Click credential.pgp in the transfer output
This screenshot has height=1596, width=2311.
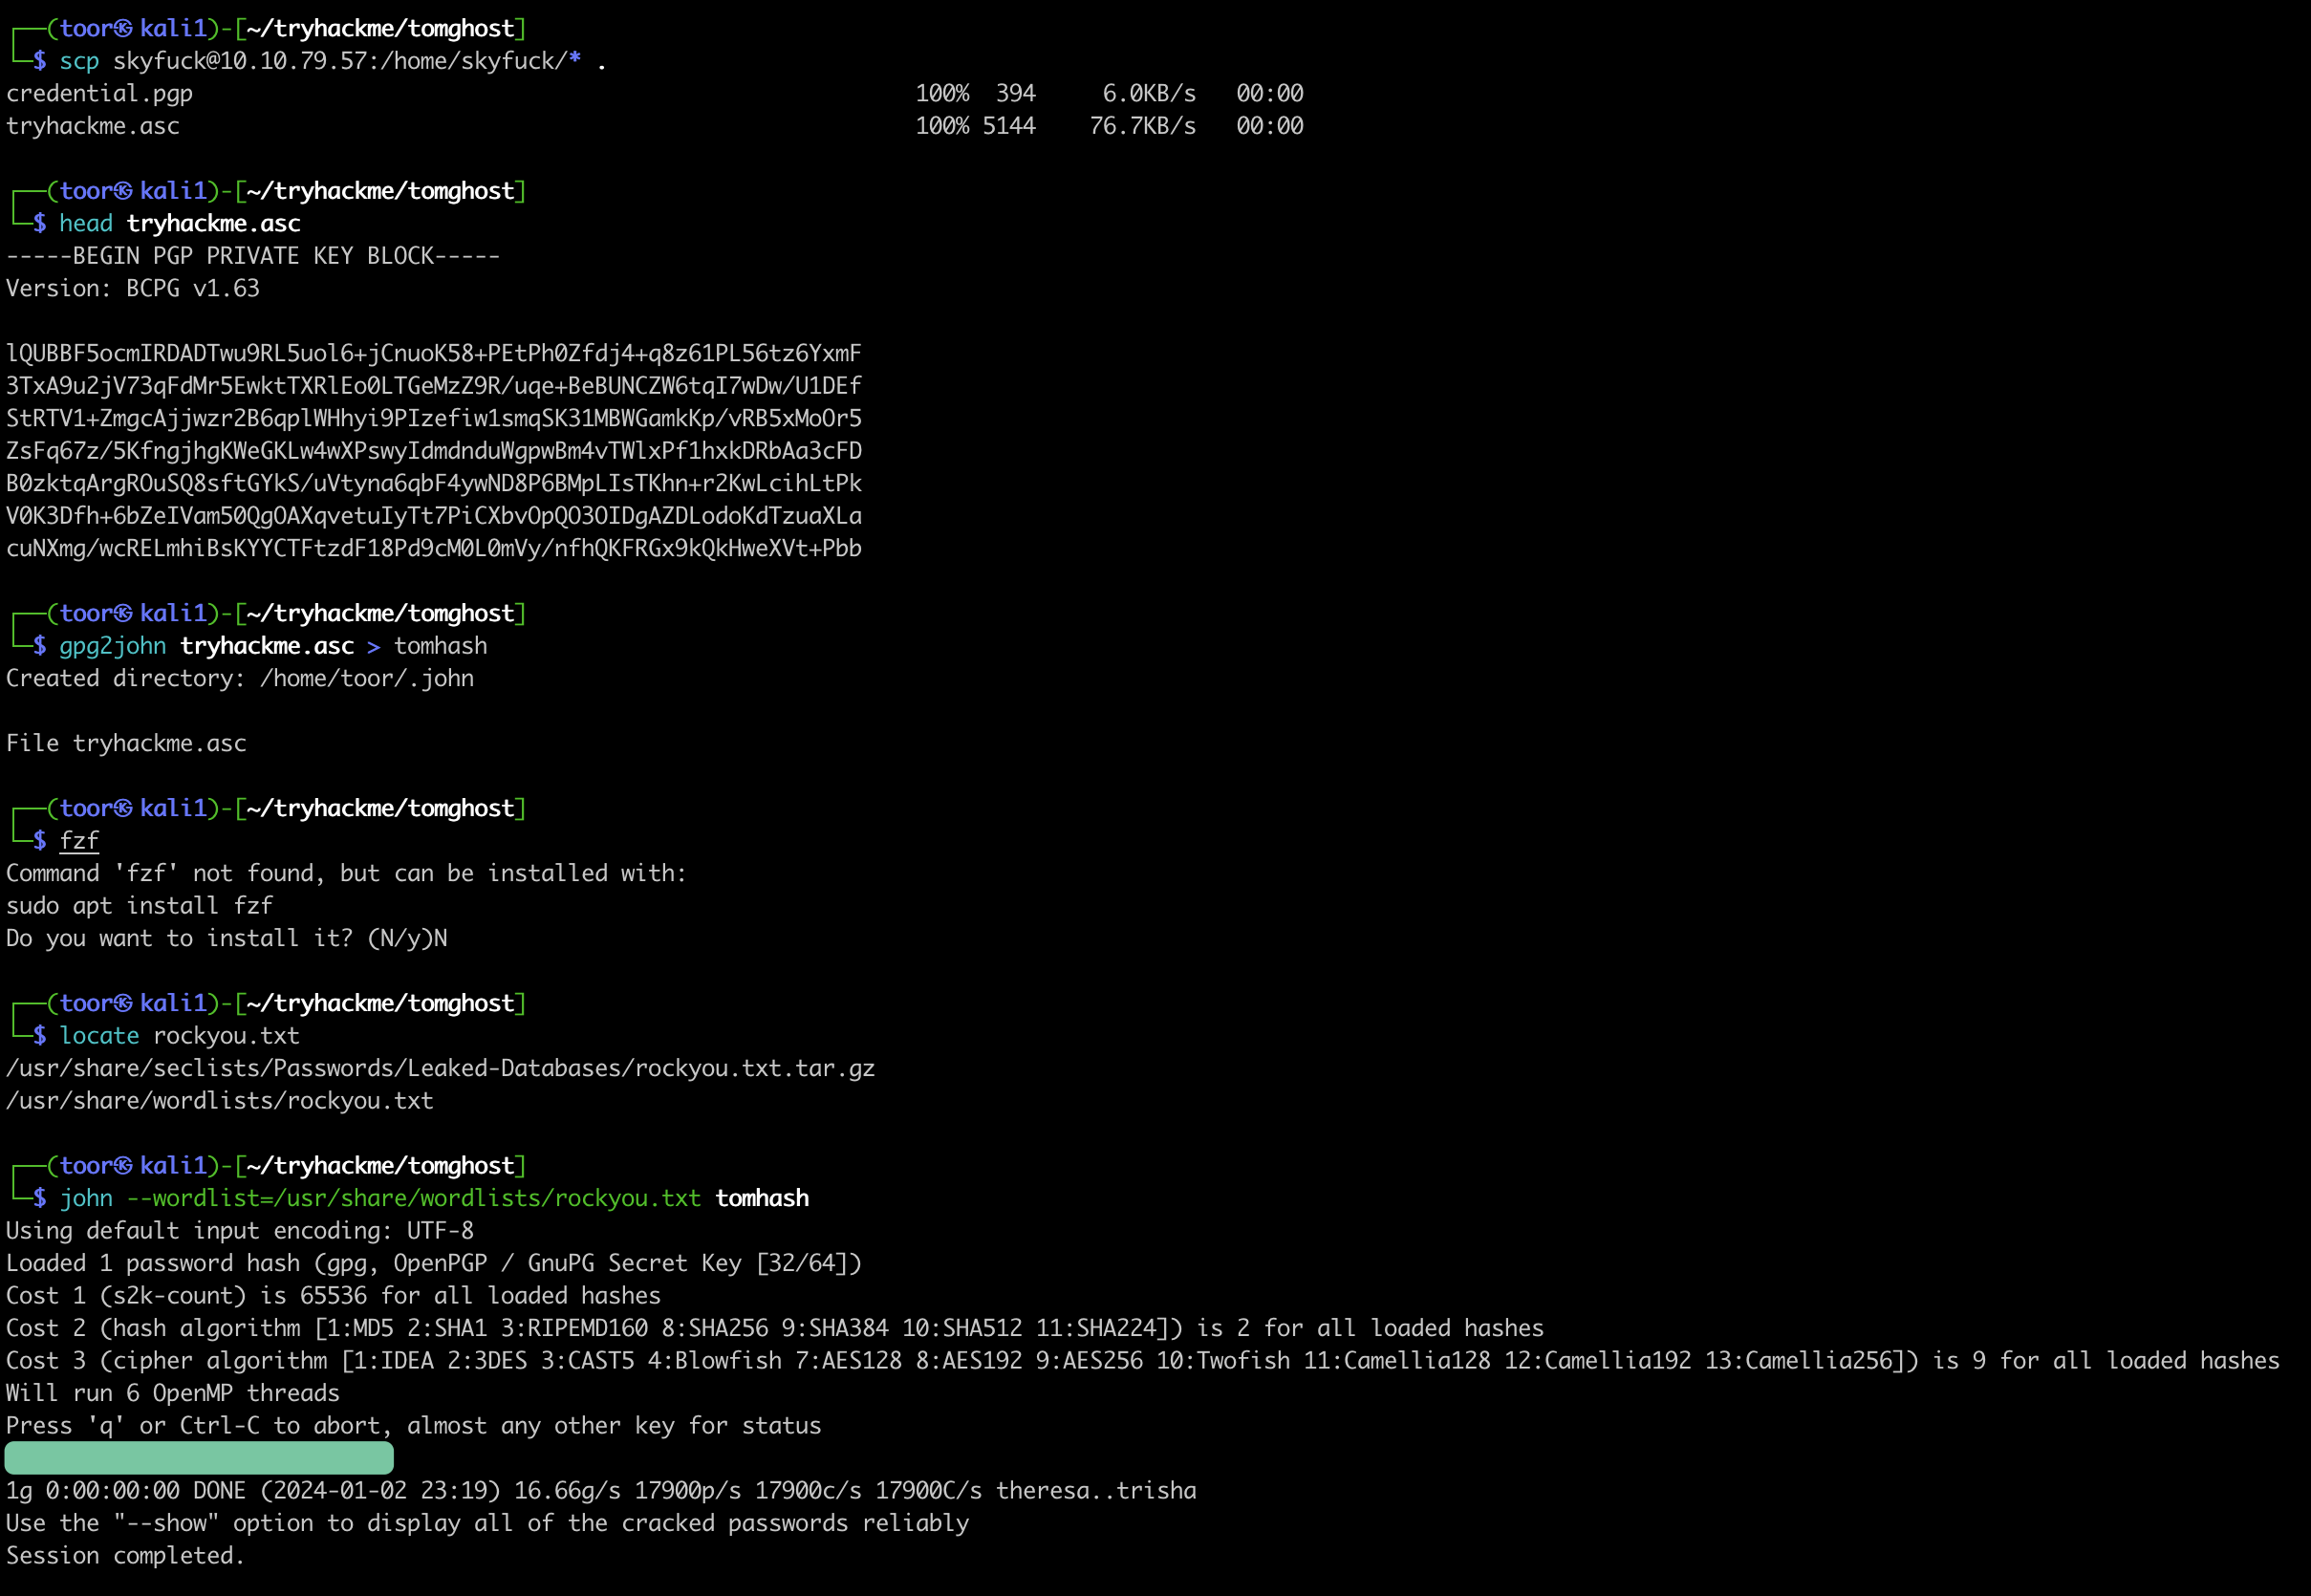pyautogui.click(x=100, y=94)
